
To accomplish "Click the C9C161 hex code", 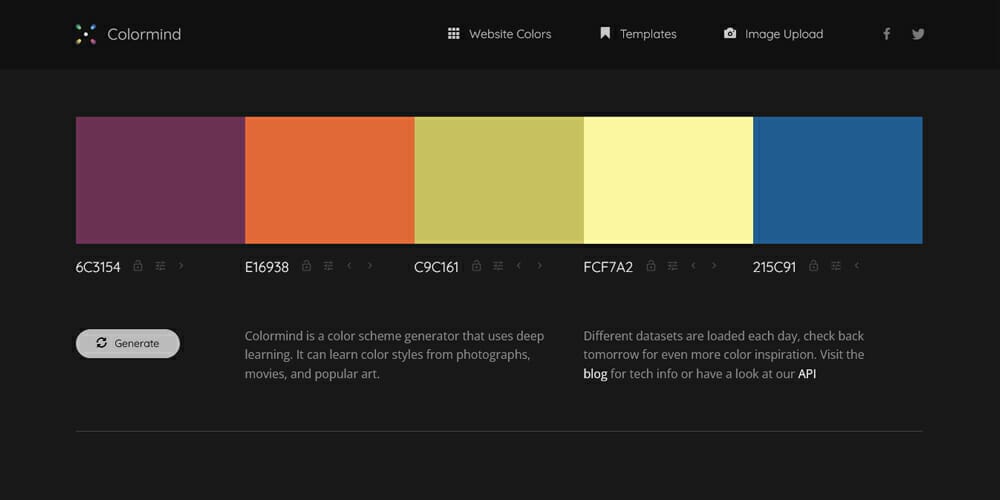I will click(x=436, y=267).
